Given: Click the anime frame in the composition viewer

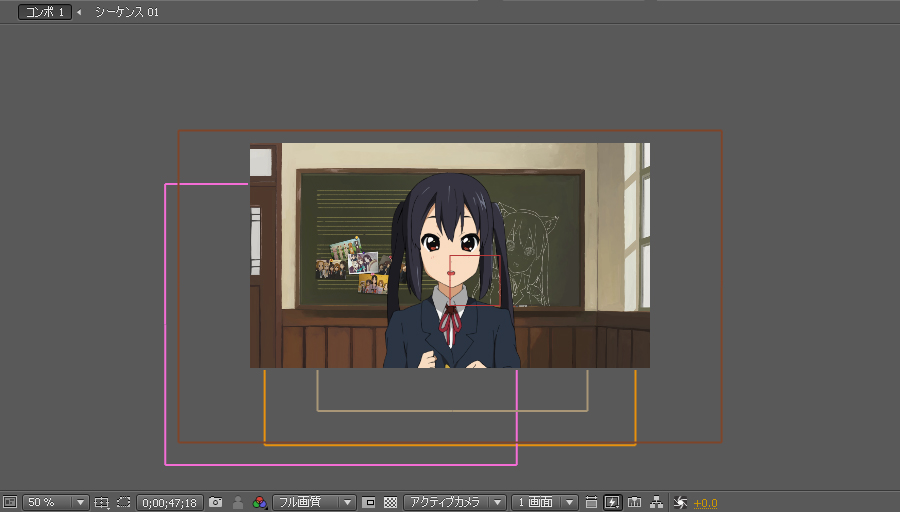Looking at the screenshot, I should tap(449, 255).
